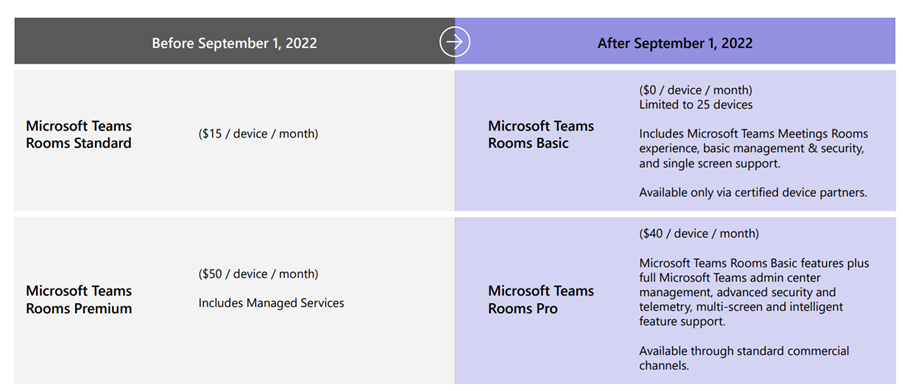
Task: Click Microsoft Teams Rooms Pro label
Action: click(x=541, y=299)
